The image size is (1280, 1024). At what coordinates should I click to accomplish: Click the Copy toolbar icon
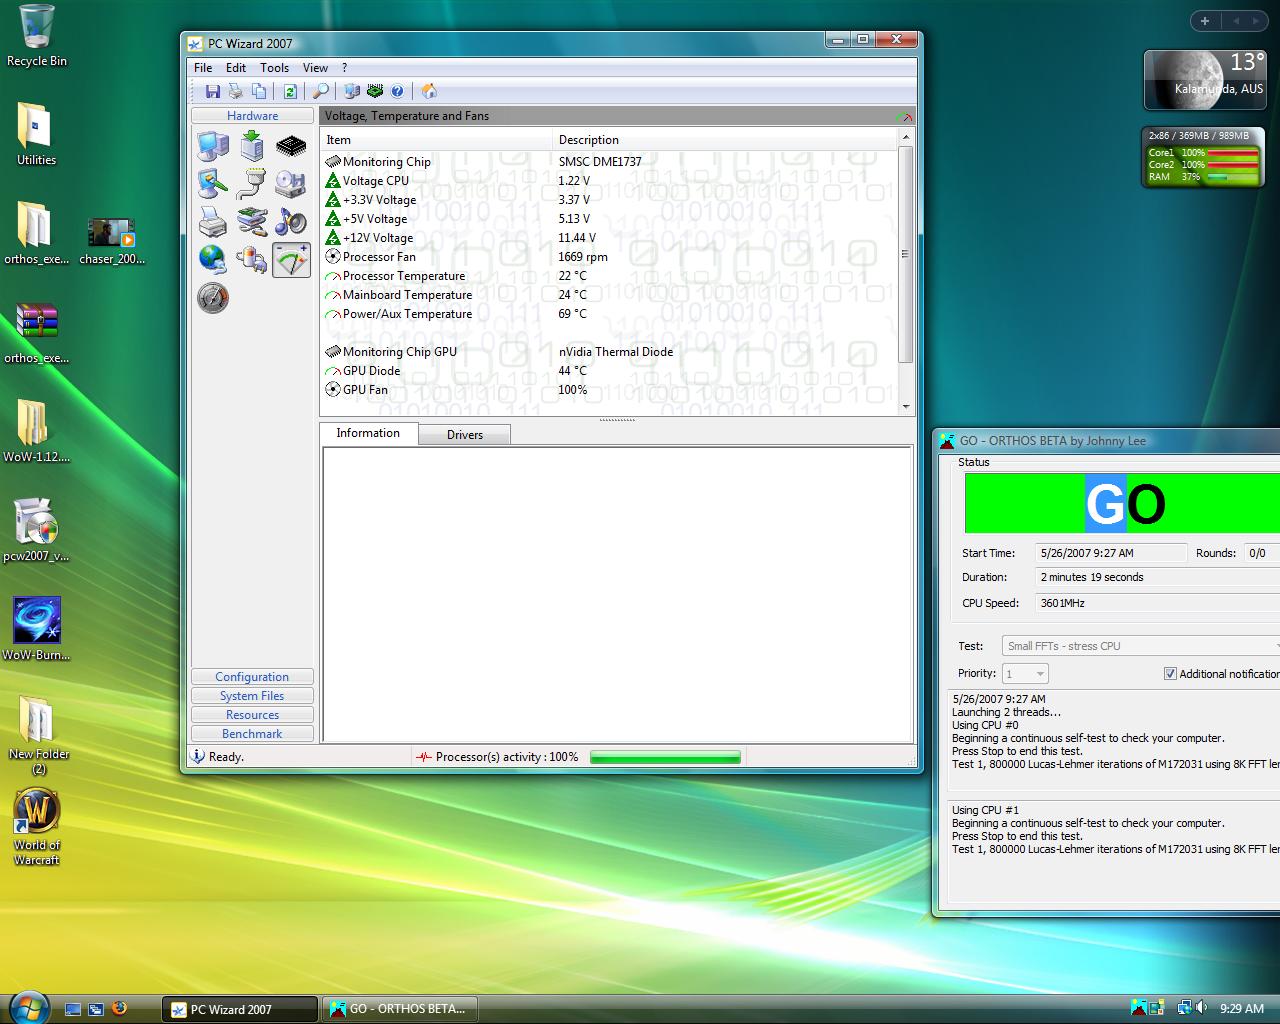259,91
